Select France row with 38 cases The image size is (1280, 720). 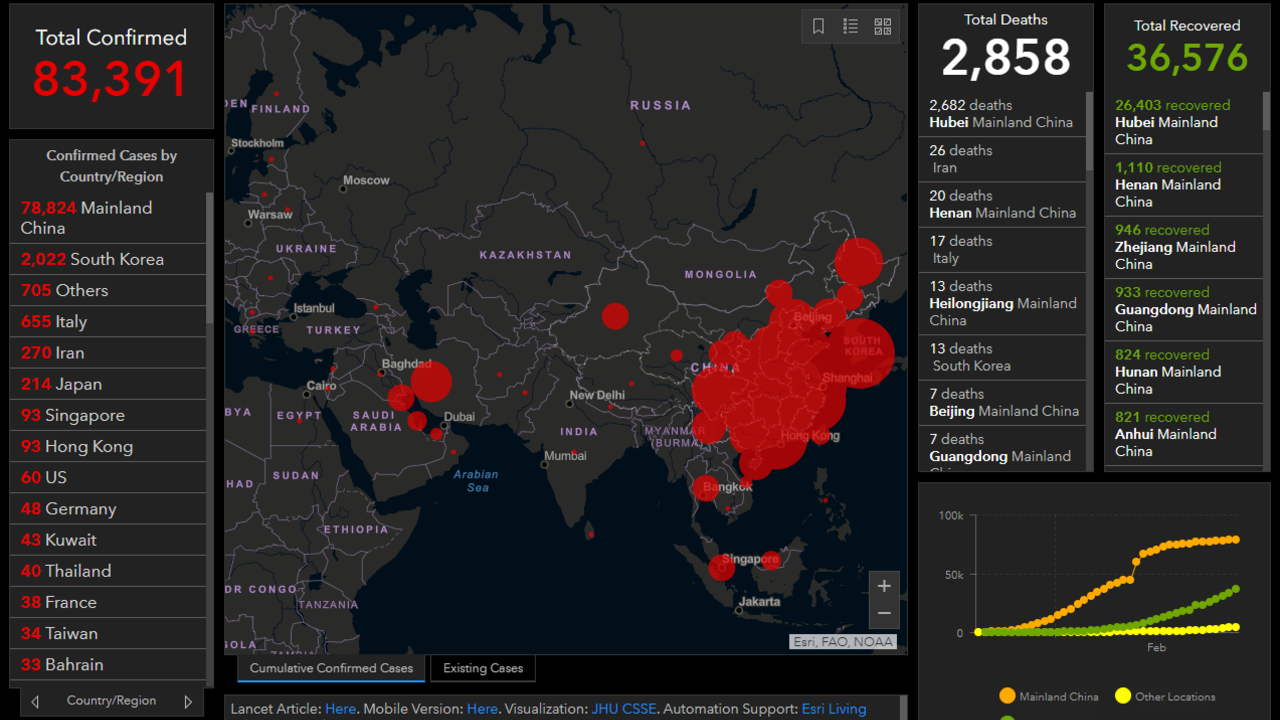[x=108, y=602]
